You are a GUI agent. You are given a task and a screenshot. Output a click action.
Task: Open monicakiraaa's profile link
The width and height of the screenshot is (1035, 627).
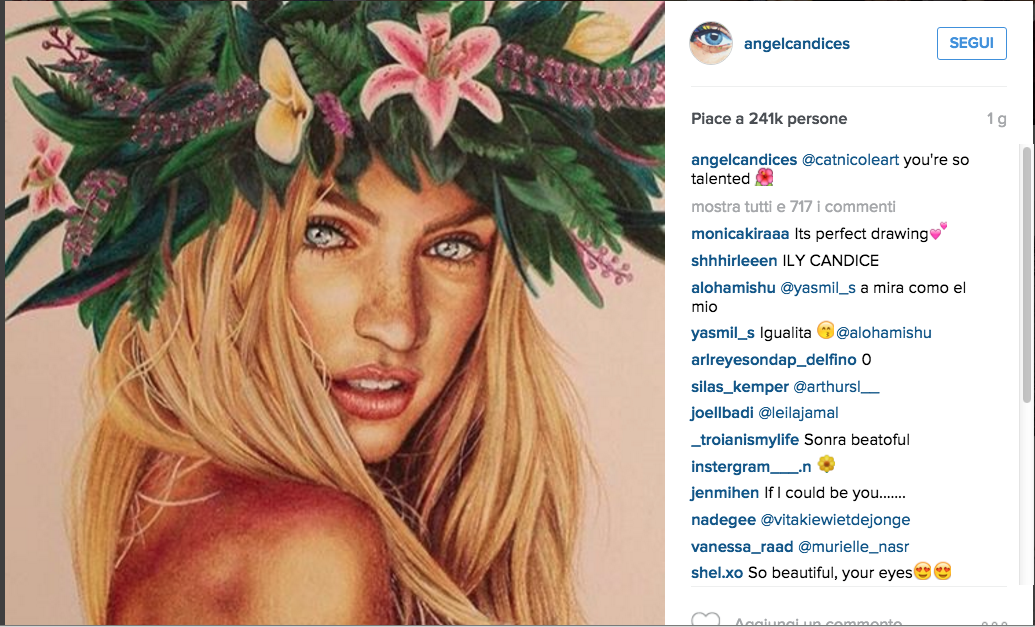click(740, 234)
